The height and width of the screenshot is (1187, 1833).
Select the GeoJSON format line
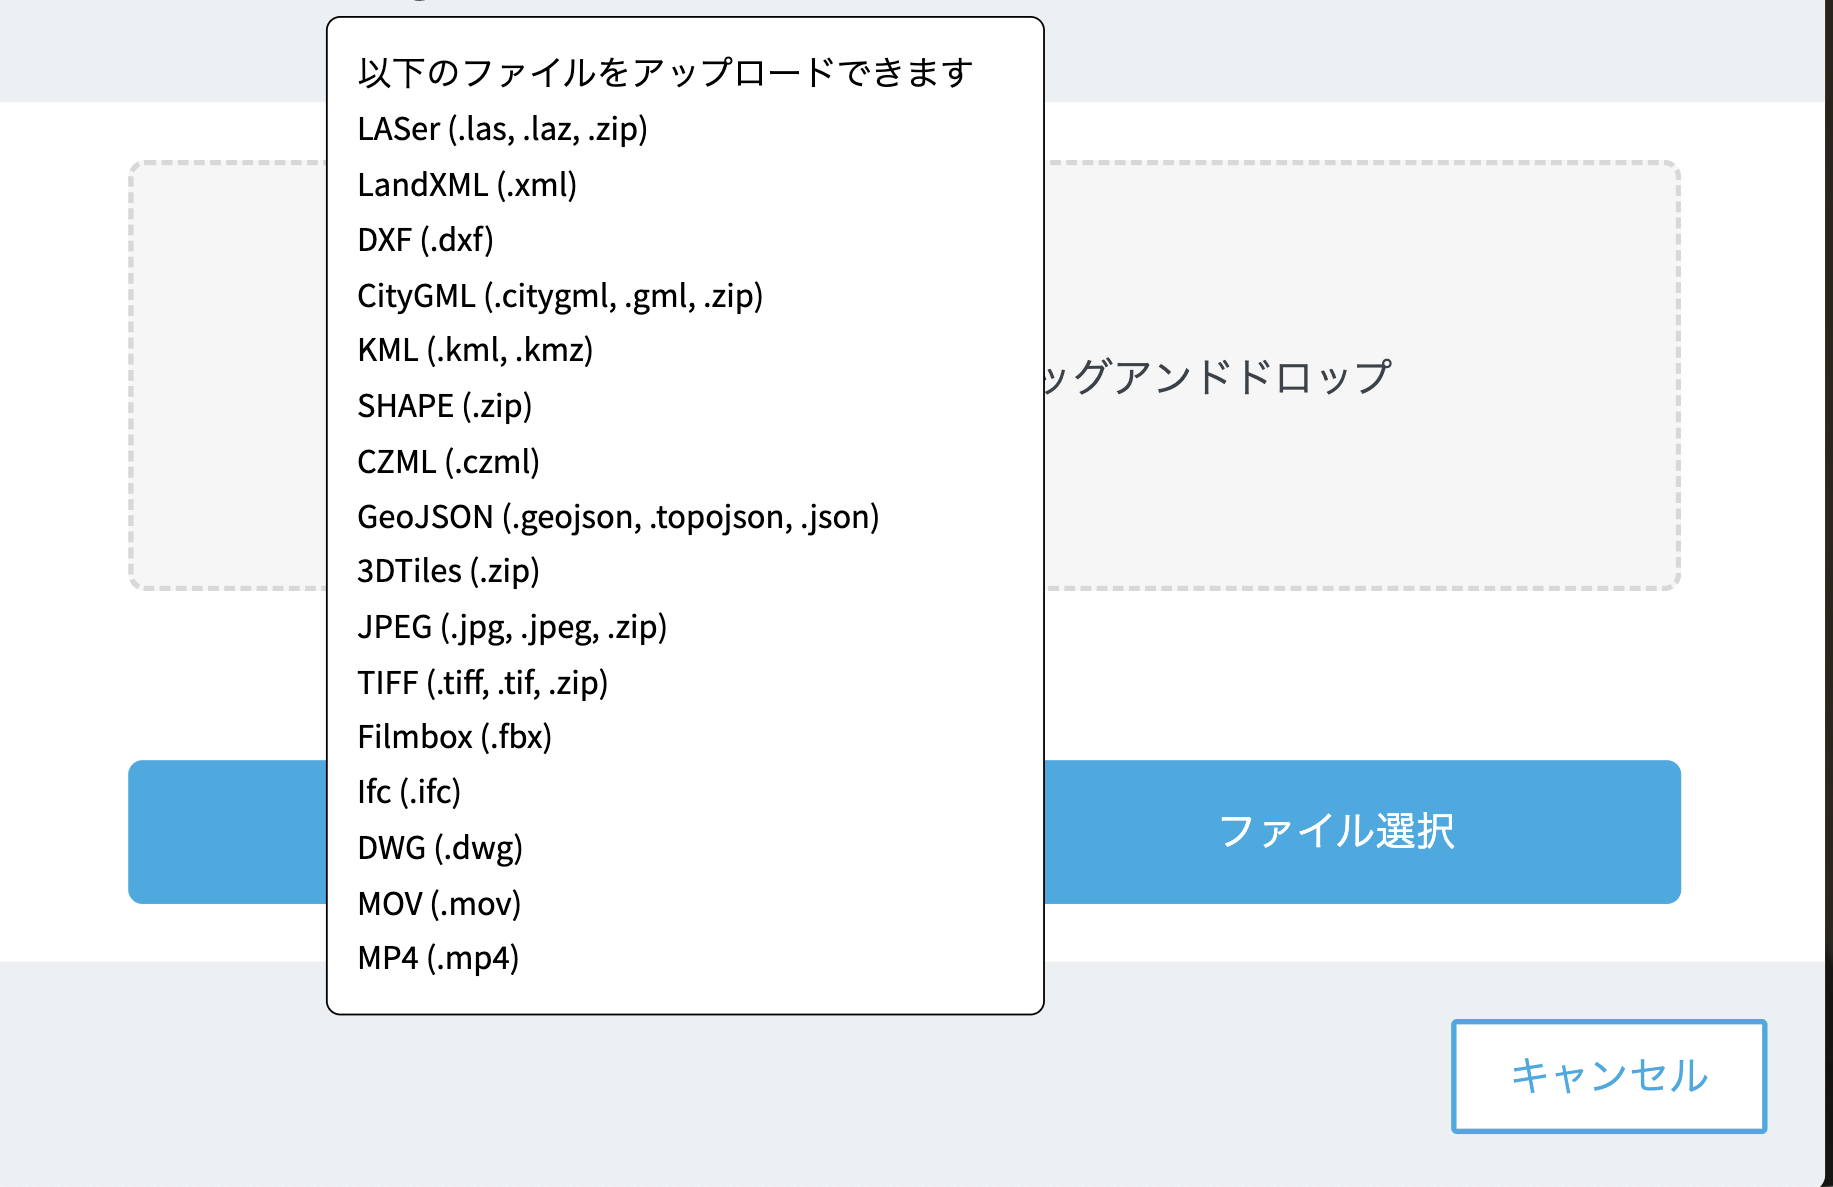point(618,517)
